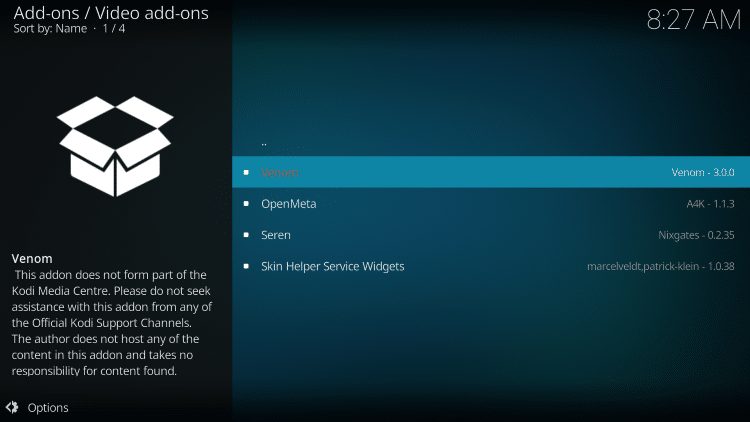The width and height of the screenshot is (750, 422).
Task: Click 'Nixgates - 0.2.35' version text
Action: (696, 235)
